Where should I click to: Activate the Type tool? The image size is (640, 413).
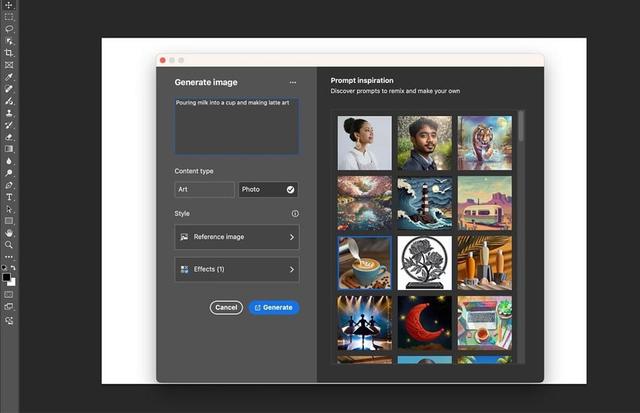pyautogui.click(x=9, y=197)
